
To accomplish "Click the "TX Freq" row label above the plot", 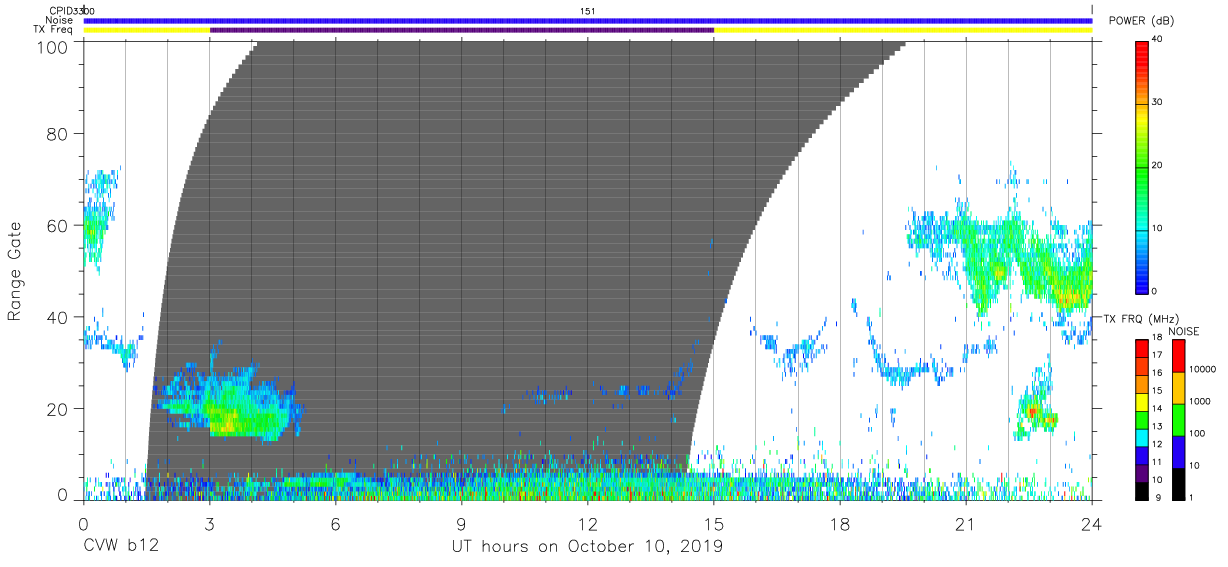I will [55, 29].
